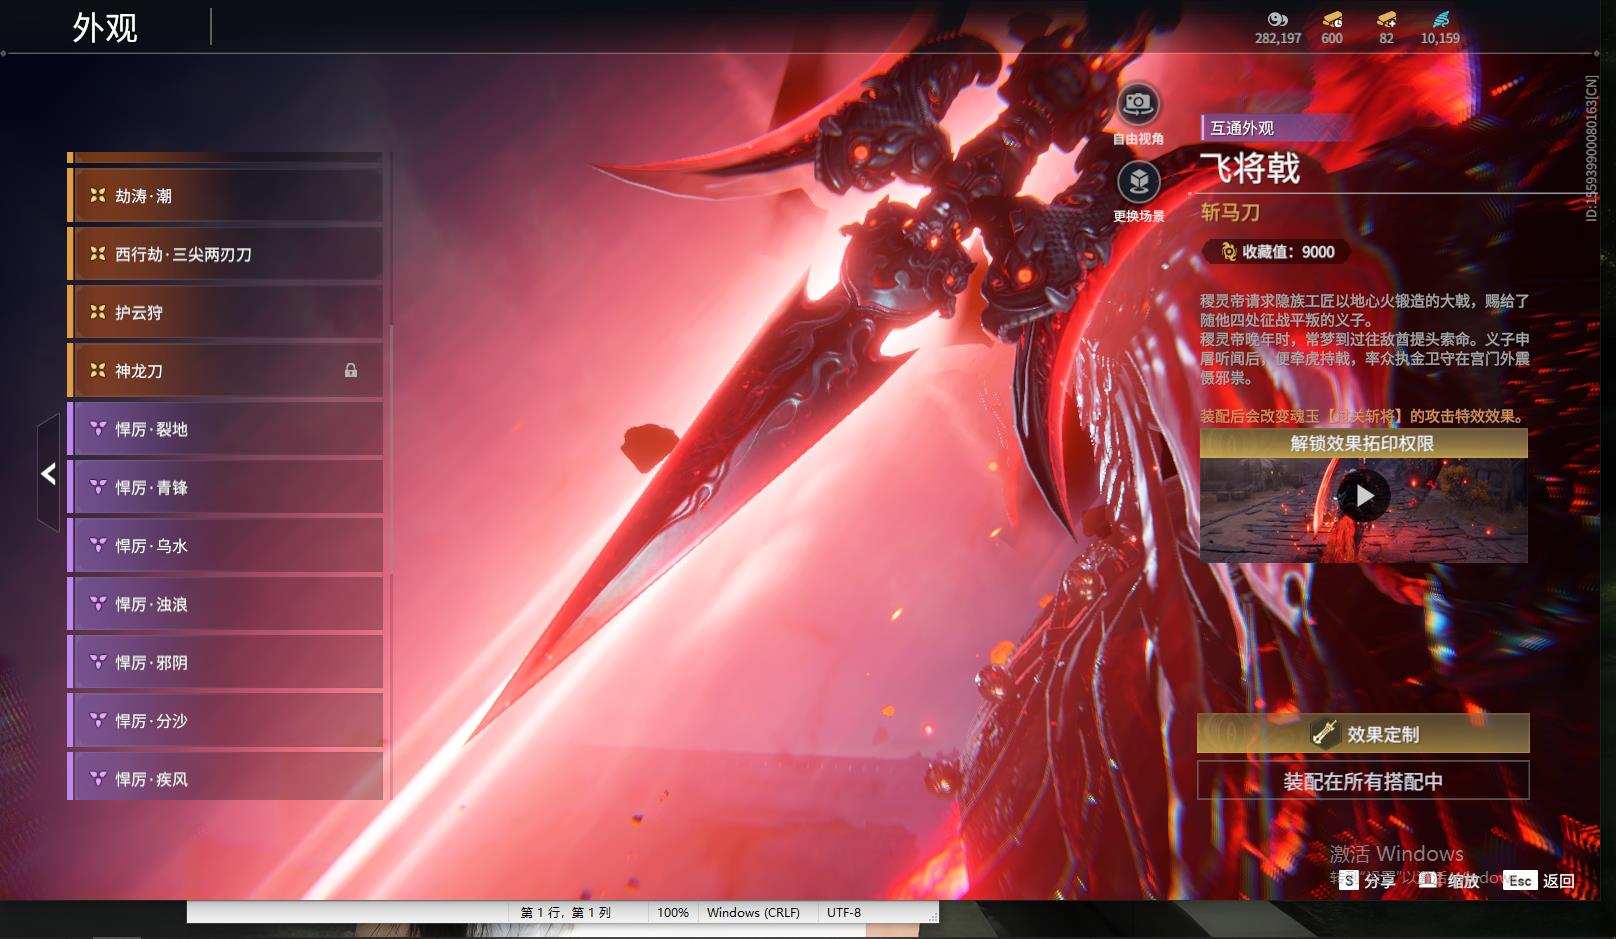Click the 更换场景 change scene icon
The image size is (1616, 939).
click(x=1138, y=182)
